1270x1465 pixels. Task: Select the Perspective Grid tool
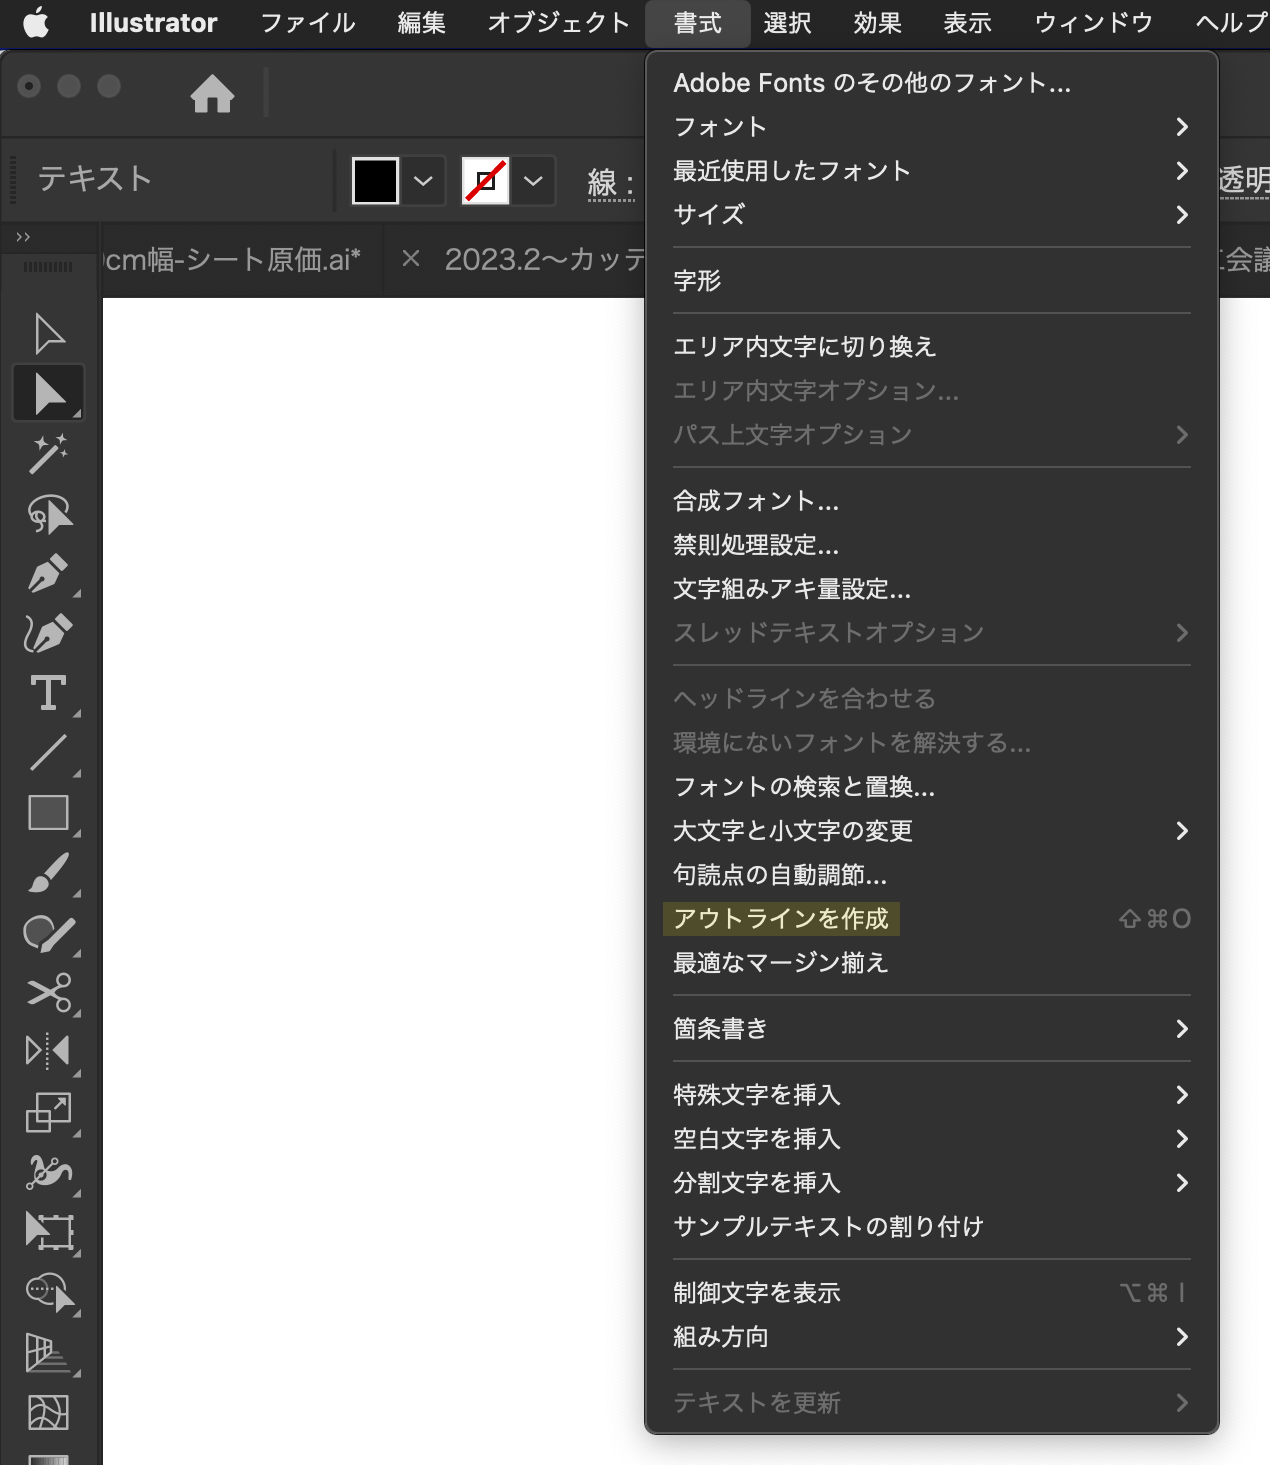(x=48, y=1353)
